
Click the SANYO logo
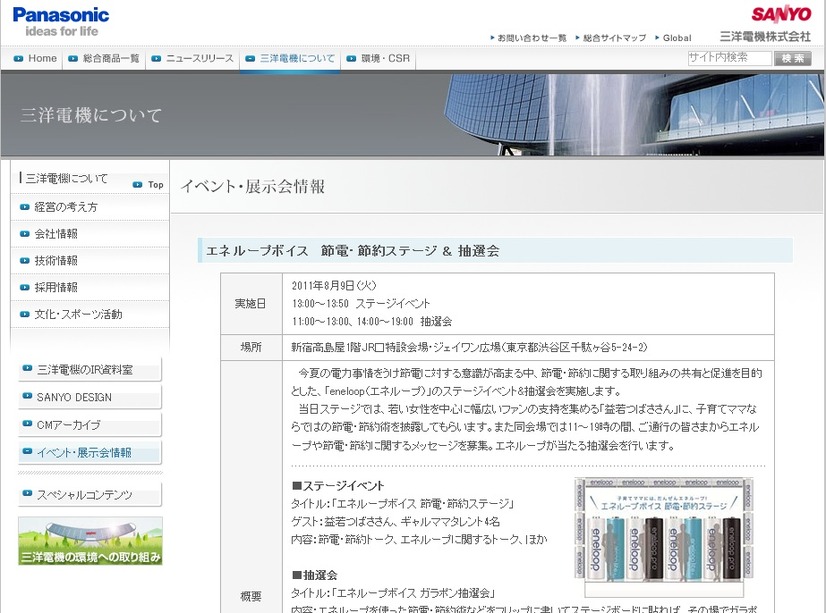[781, 14]
